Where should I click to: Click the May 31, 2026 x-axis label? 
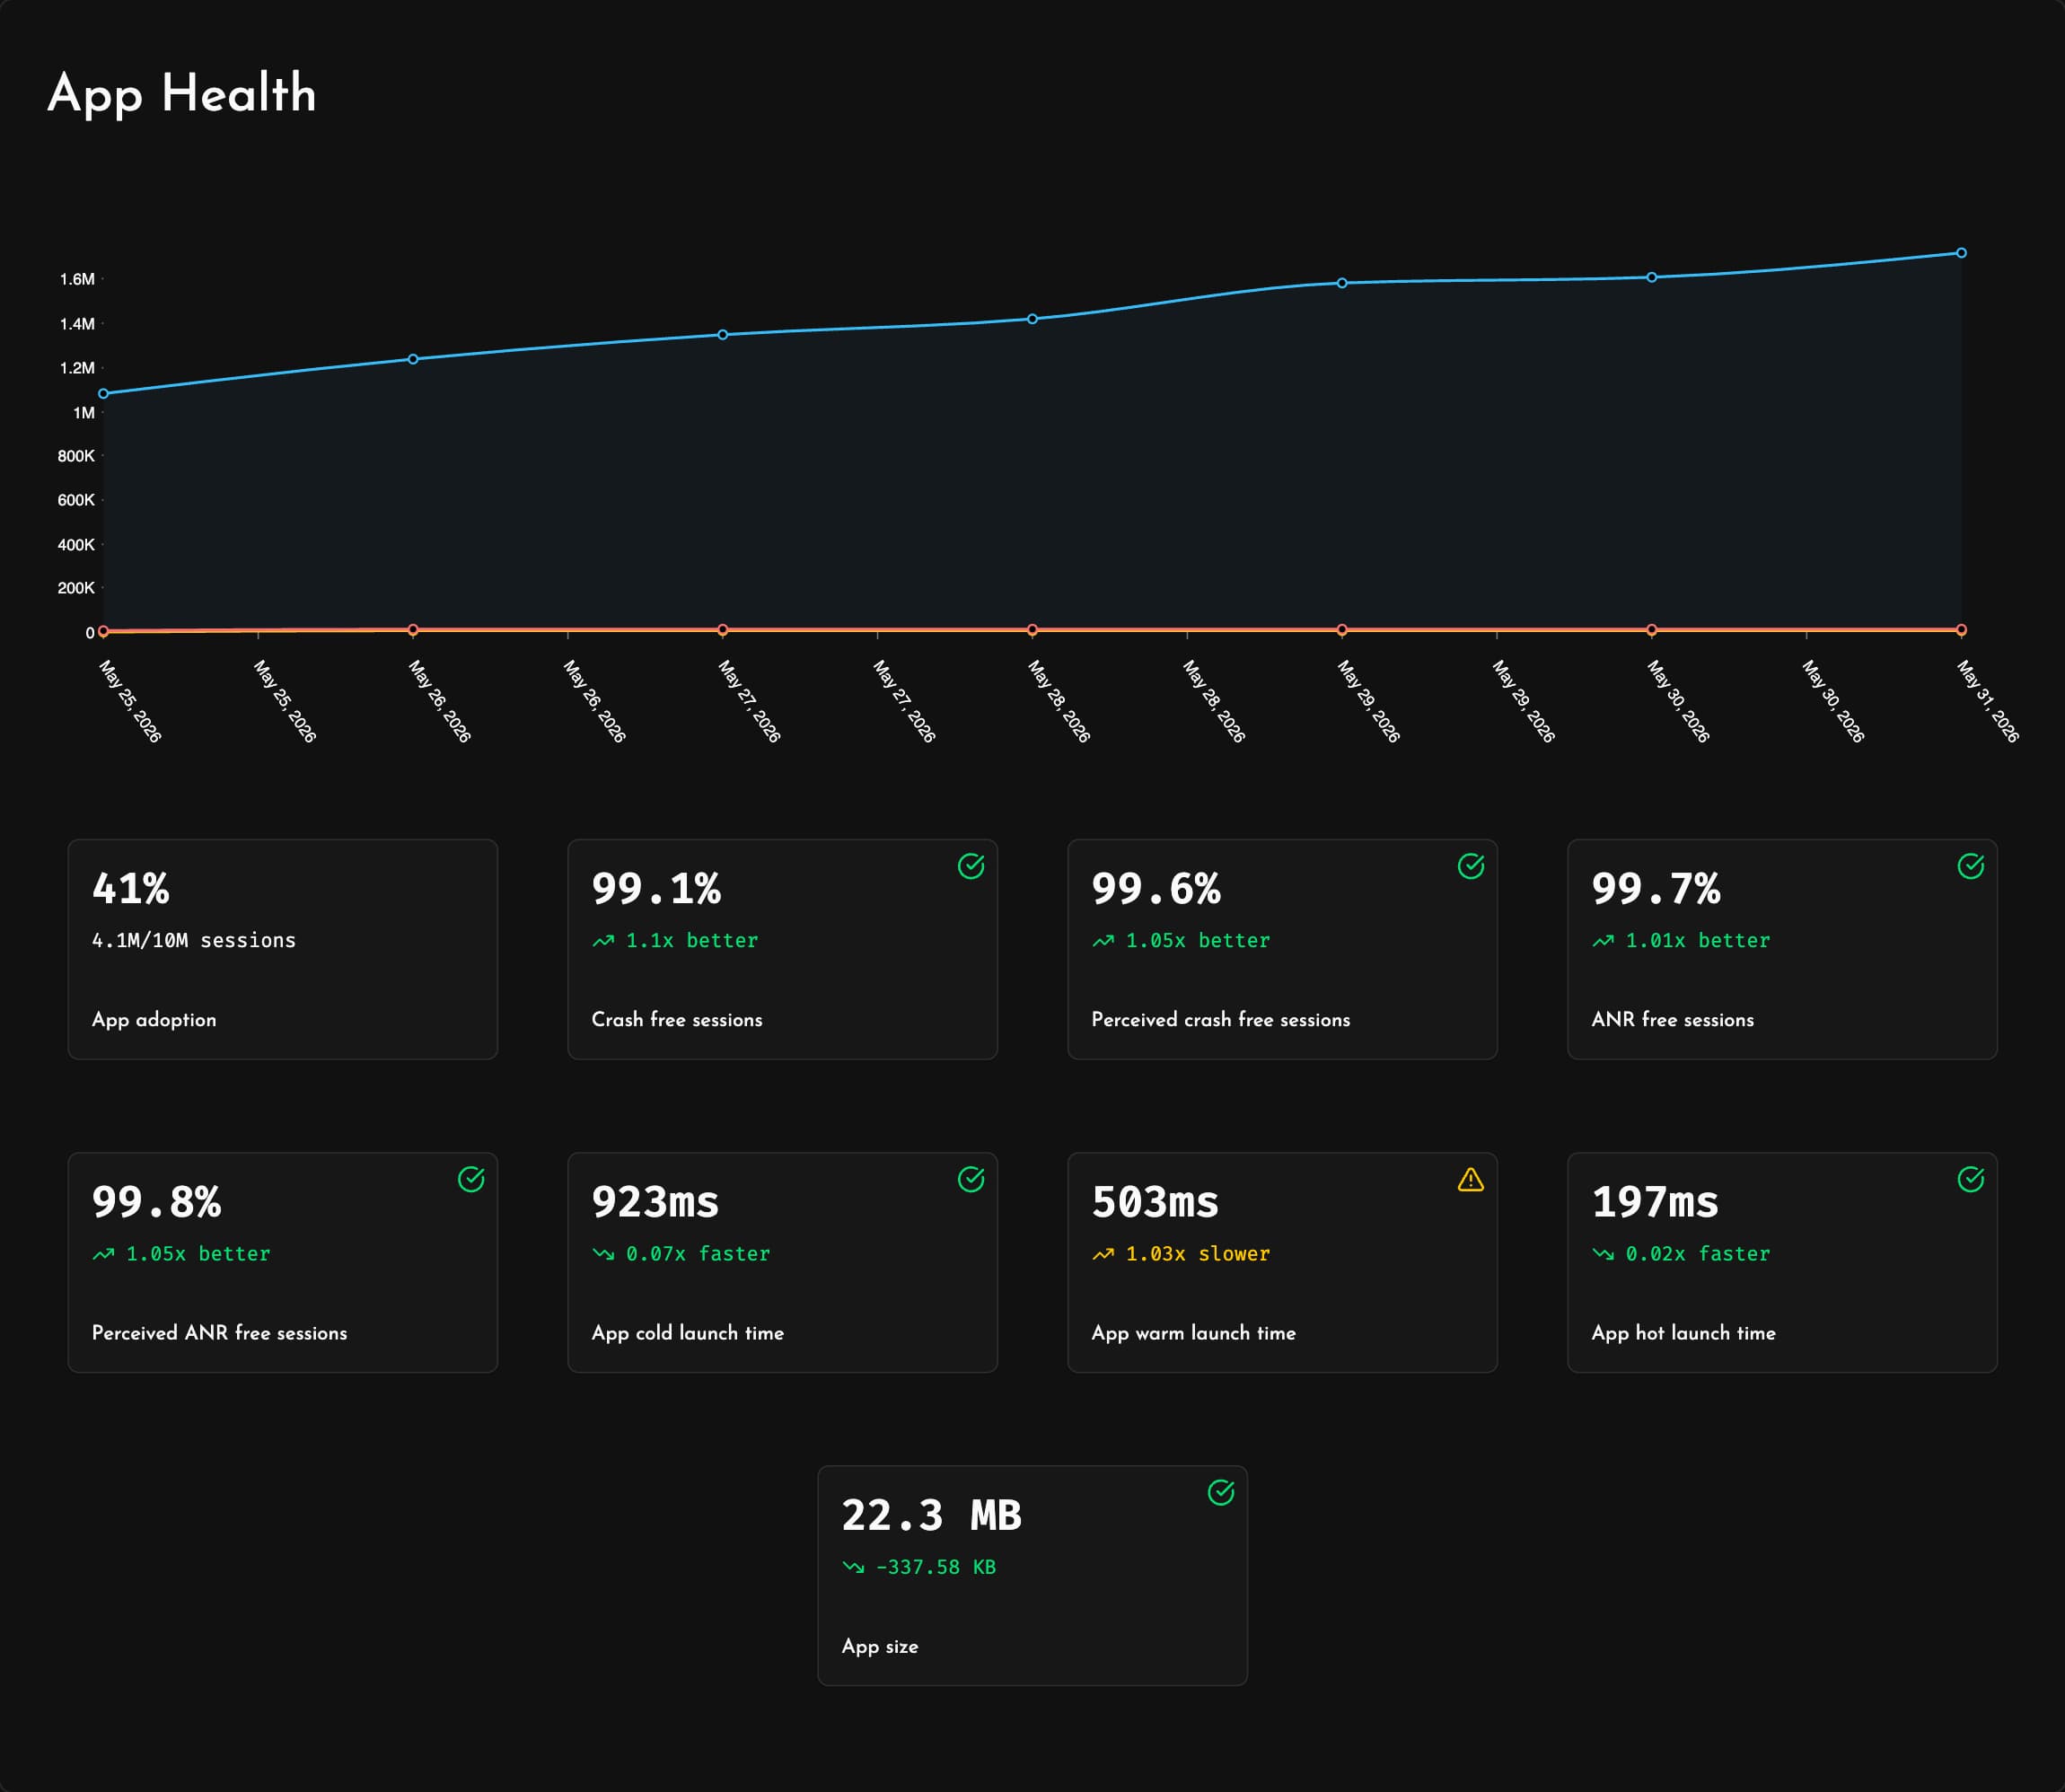(x=1987, y=701)
